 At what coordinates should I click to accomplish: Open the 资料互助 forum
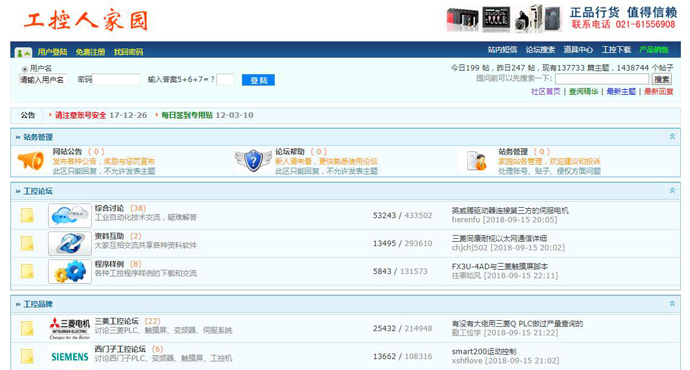109,236
